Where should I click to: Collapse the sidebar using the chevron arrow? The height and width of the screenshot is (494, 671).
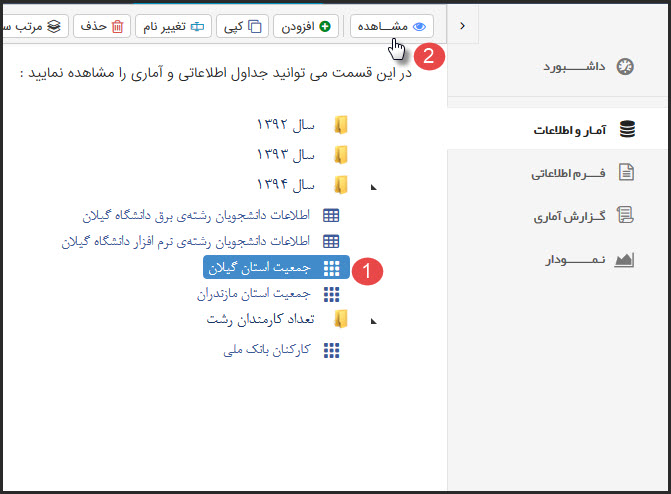461,27
